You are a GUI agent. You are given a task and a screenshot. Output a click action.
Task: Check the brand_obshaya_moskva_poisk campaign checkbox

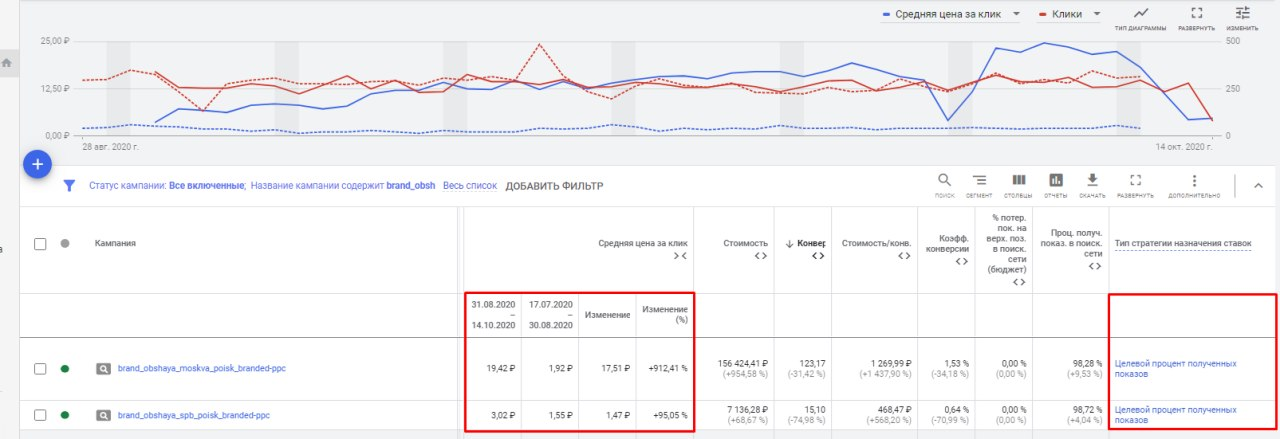(x=41, y=369)
